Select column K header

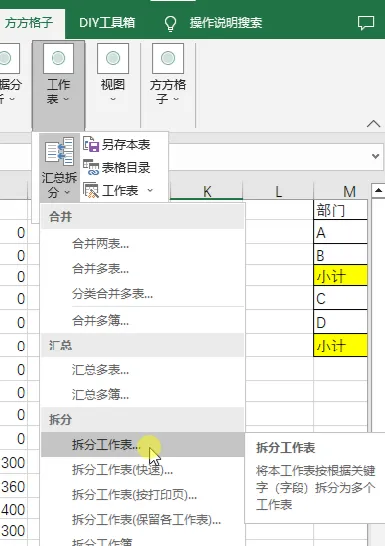[207, 191]
